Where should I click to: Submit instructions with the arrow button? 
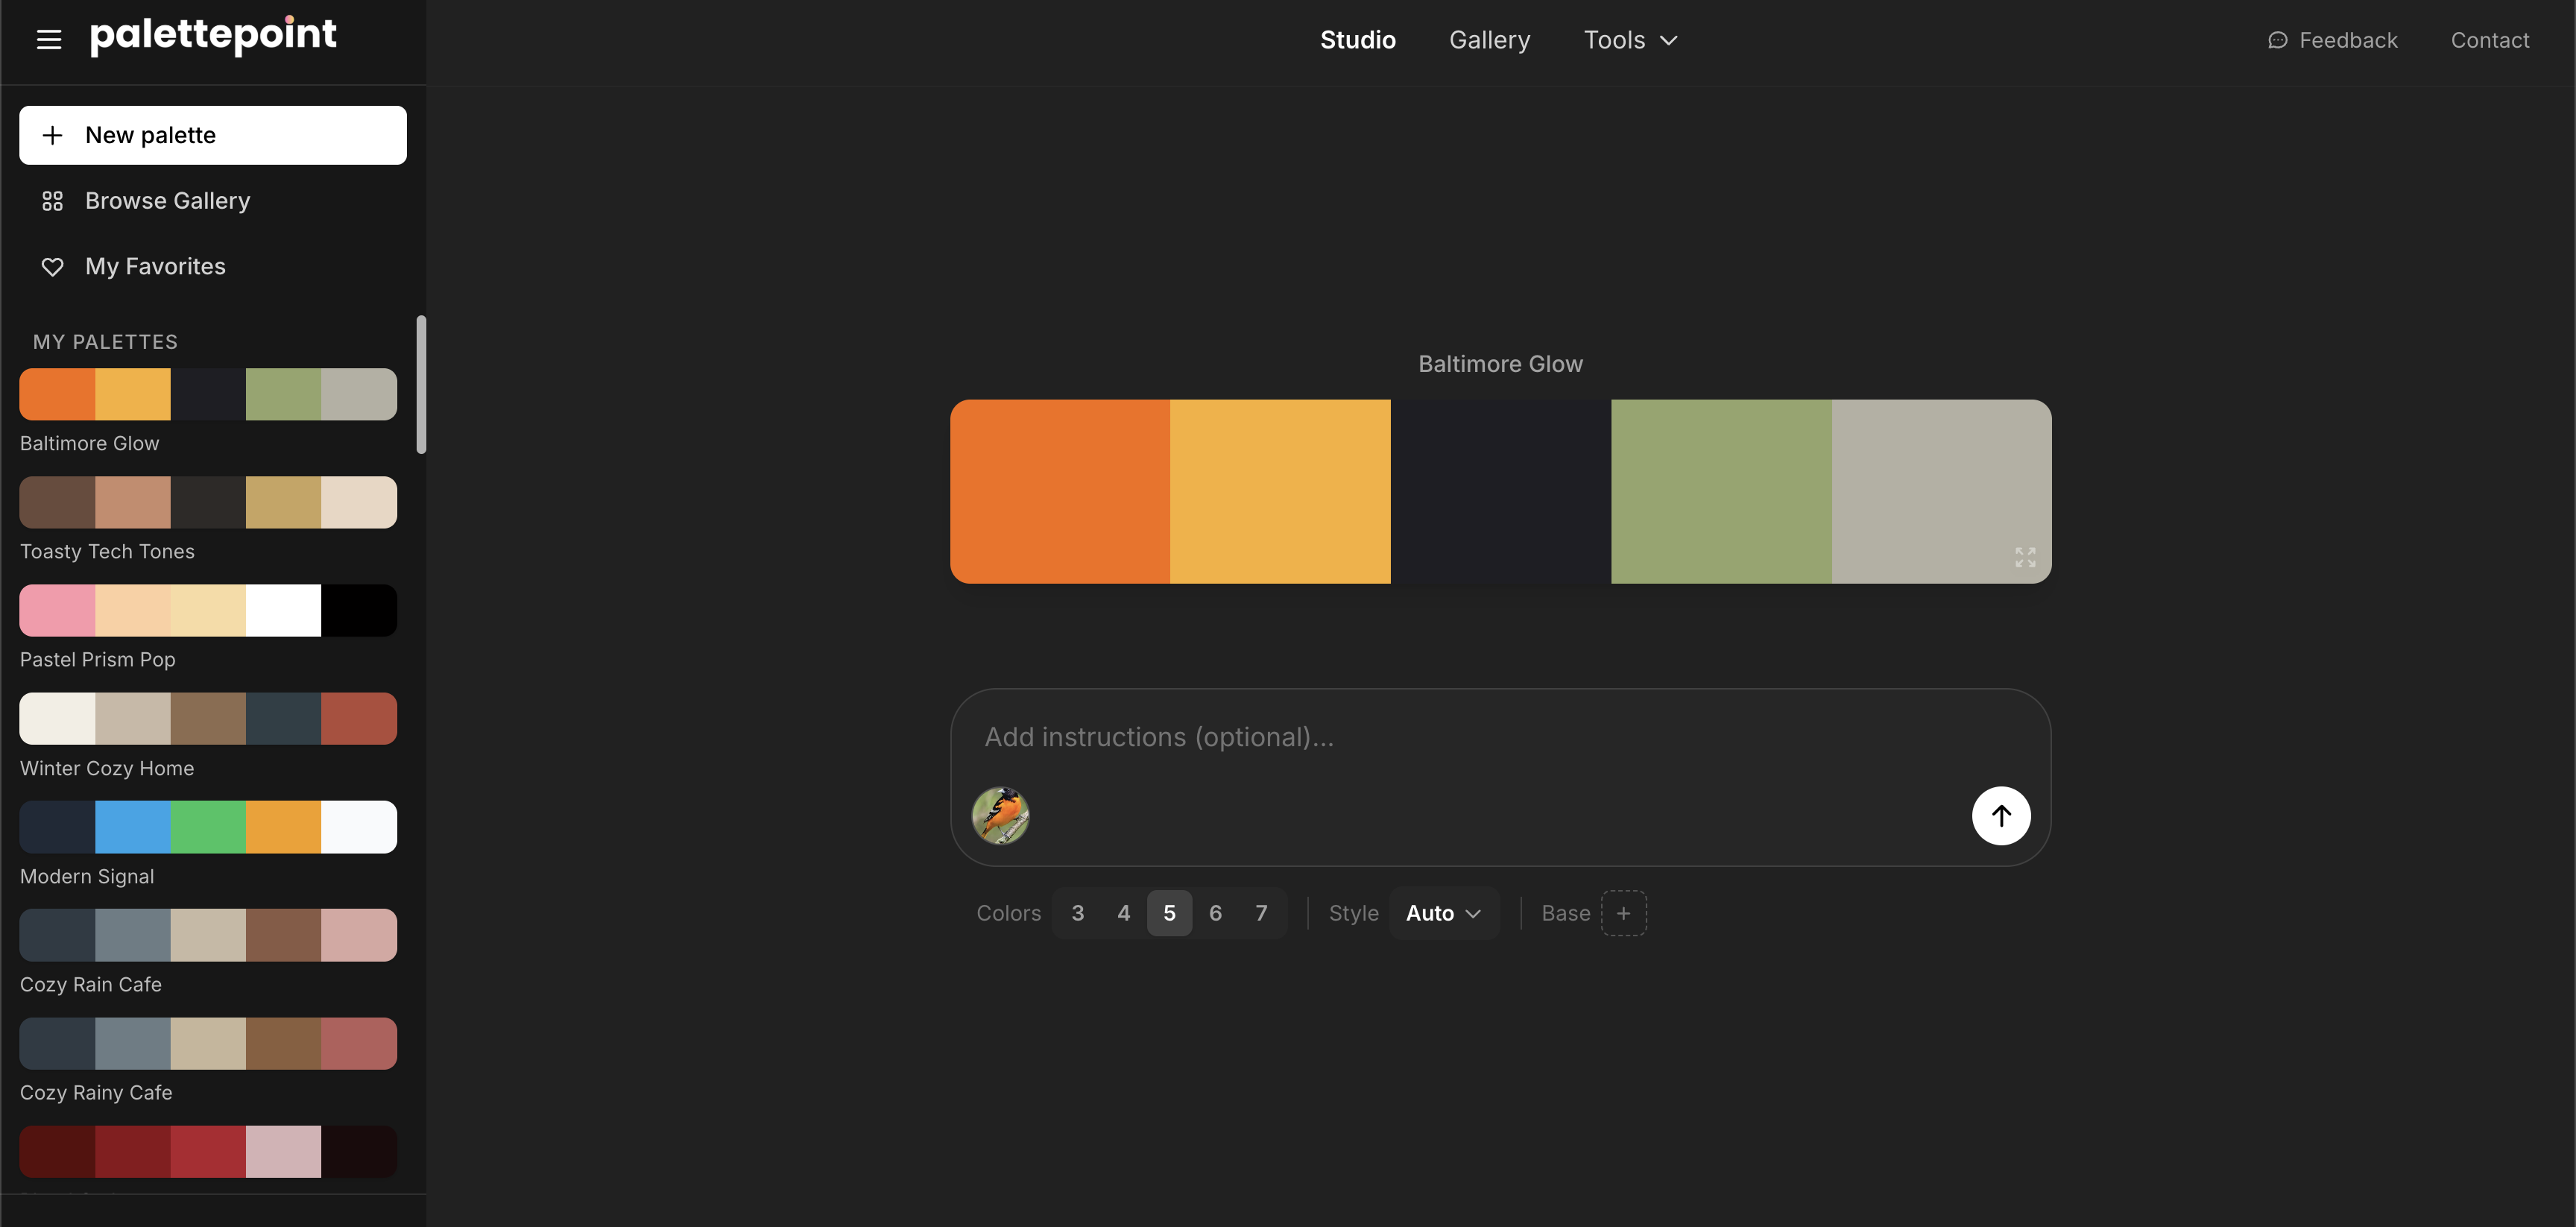tap(2001, 815)
